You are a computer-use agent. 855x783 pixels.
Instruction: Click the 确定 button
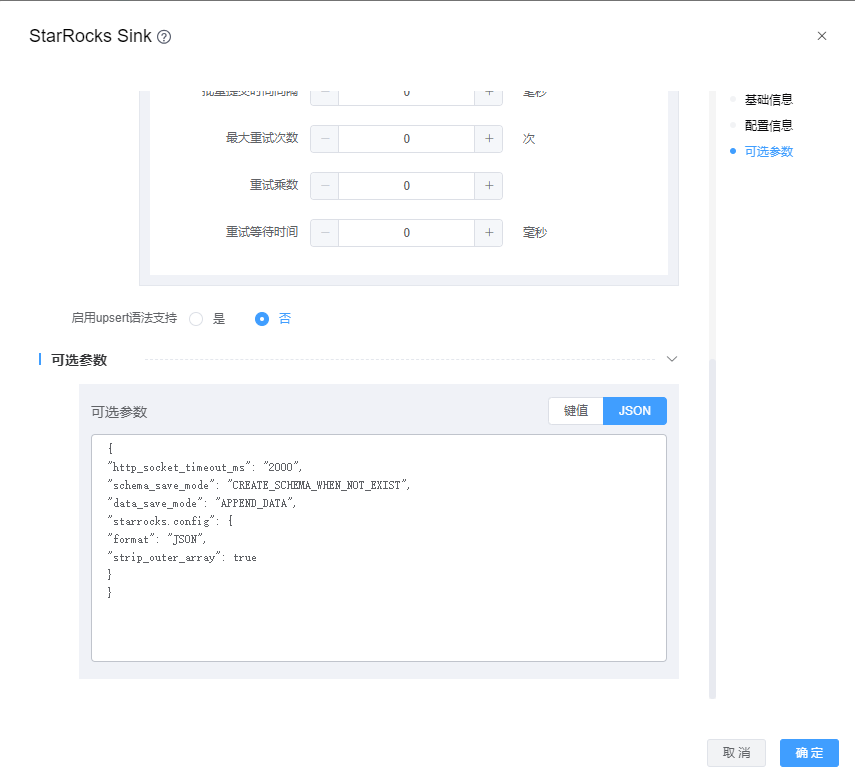(x=809, y=753)
